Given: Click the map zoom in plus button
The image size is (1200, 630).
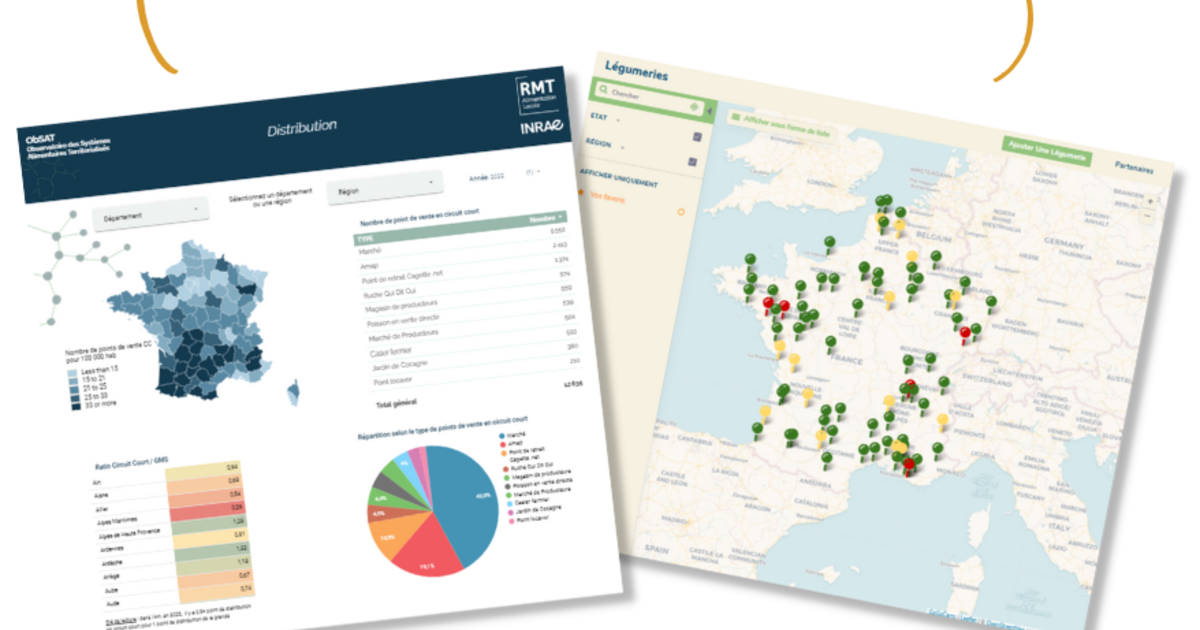Looking at the screenshot, I should coord(1150,200).
